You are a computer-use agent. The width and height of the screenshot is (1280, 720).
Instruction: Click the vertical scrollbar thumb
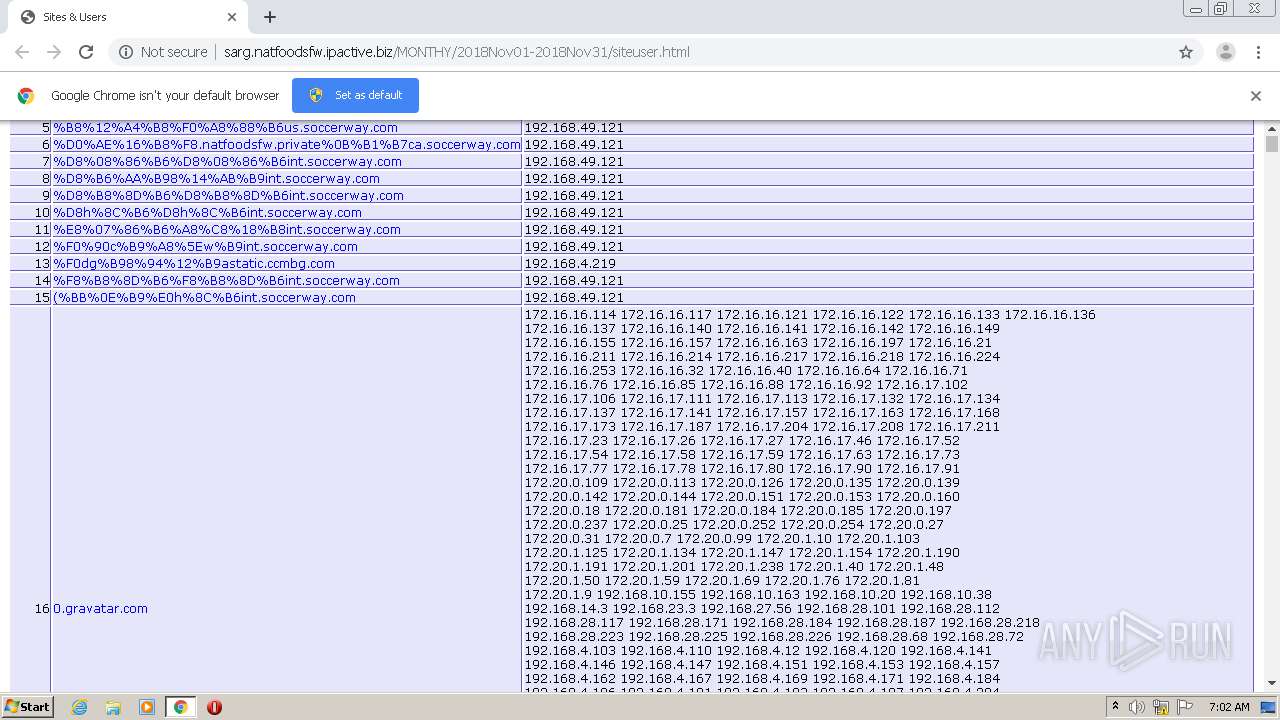click(x=1272, y=144)
